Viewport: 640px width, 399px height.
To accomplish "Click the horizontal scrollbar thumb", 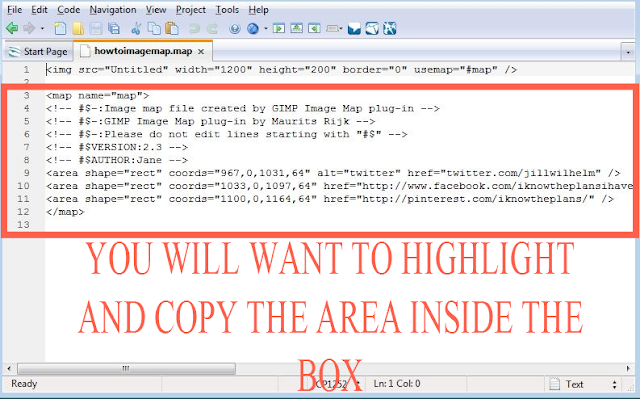I will tap(126, 368).
